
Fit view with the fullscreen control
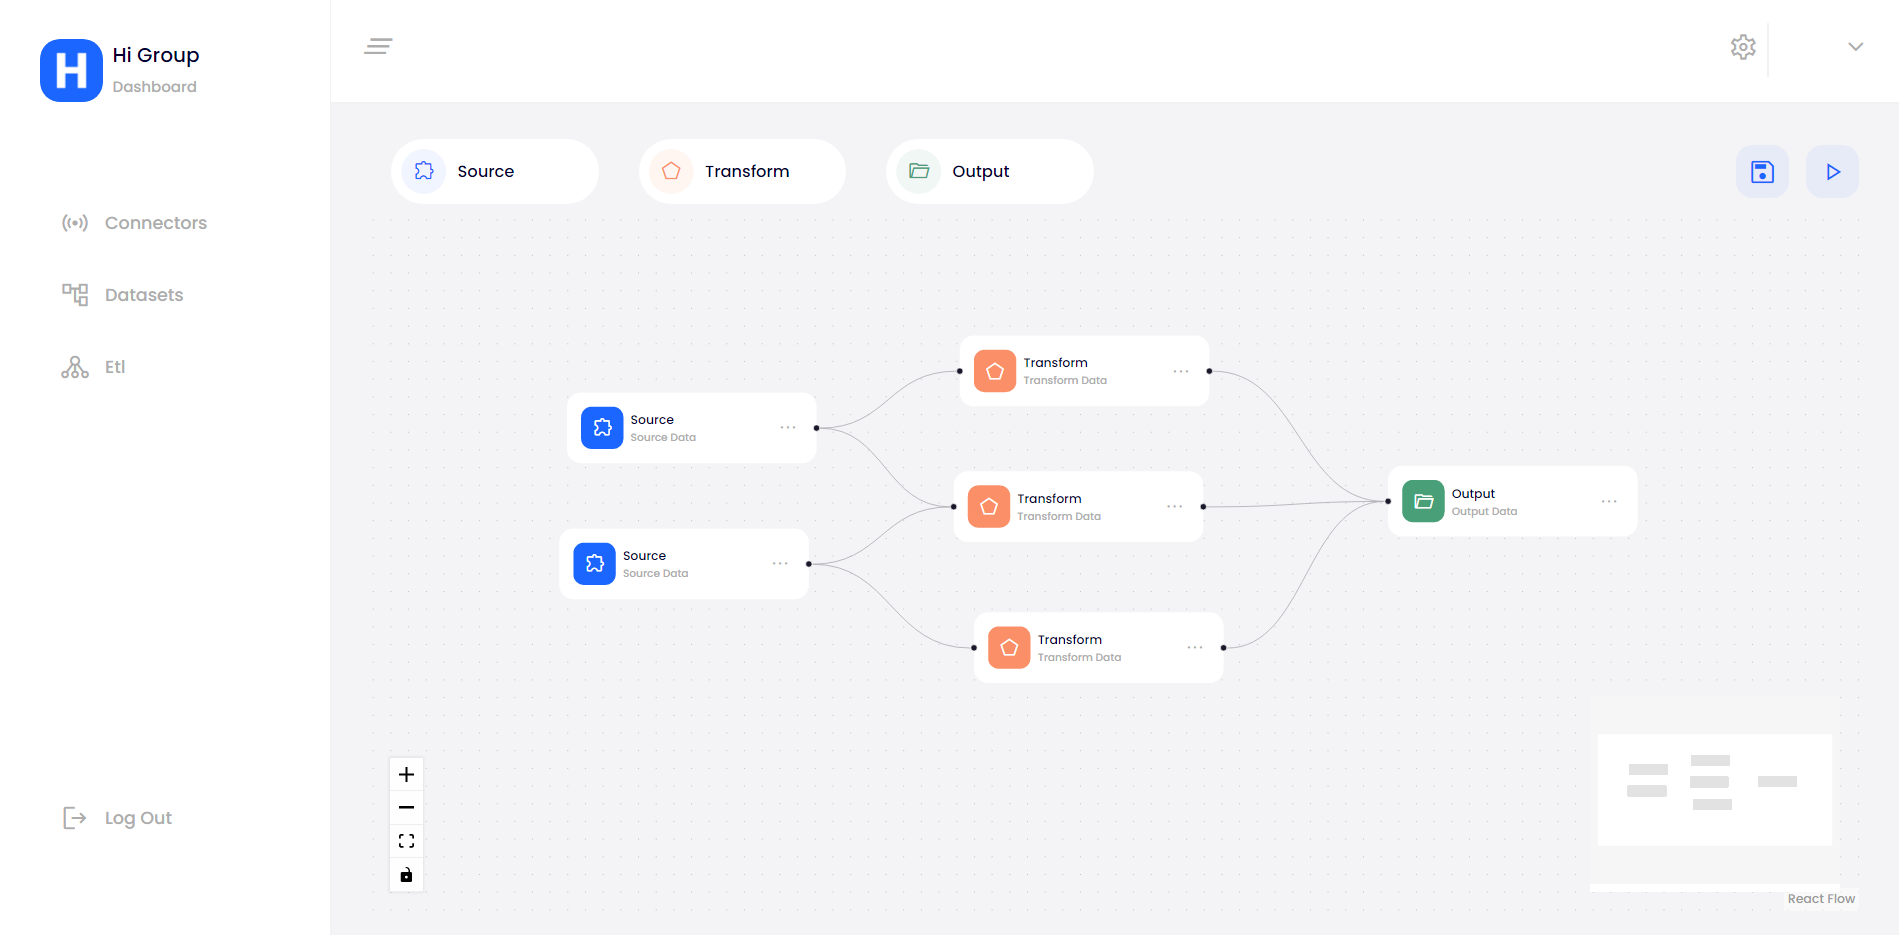pyautogui.click(x=406, y=841)
